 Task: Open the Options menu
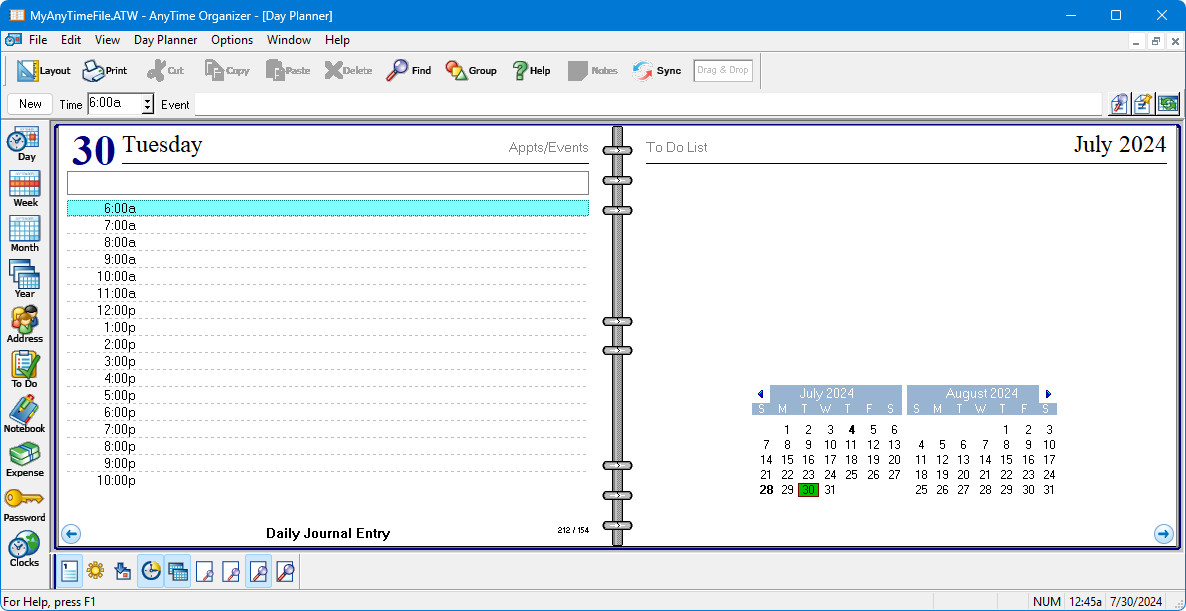click(232, 40)
